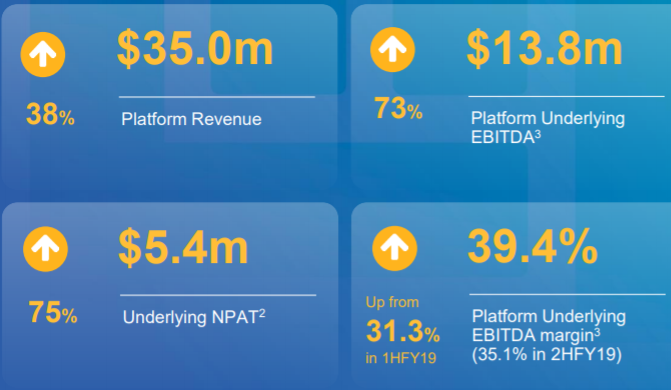This screenshot has height=390, width=671.
Task: Select the $5.4m NPAT figure
Action: click(x=183, y=247)
